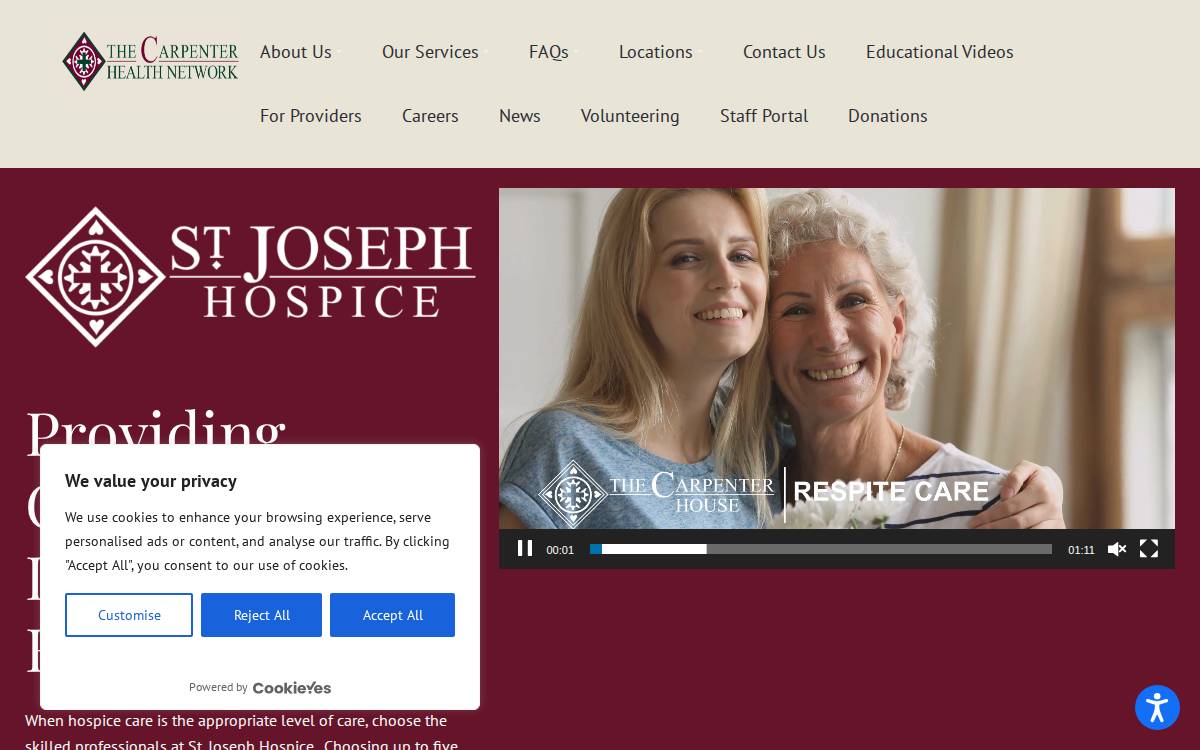Open Educational Videos page

click(940, 52)
